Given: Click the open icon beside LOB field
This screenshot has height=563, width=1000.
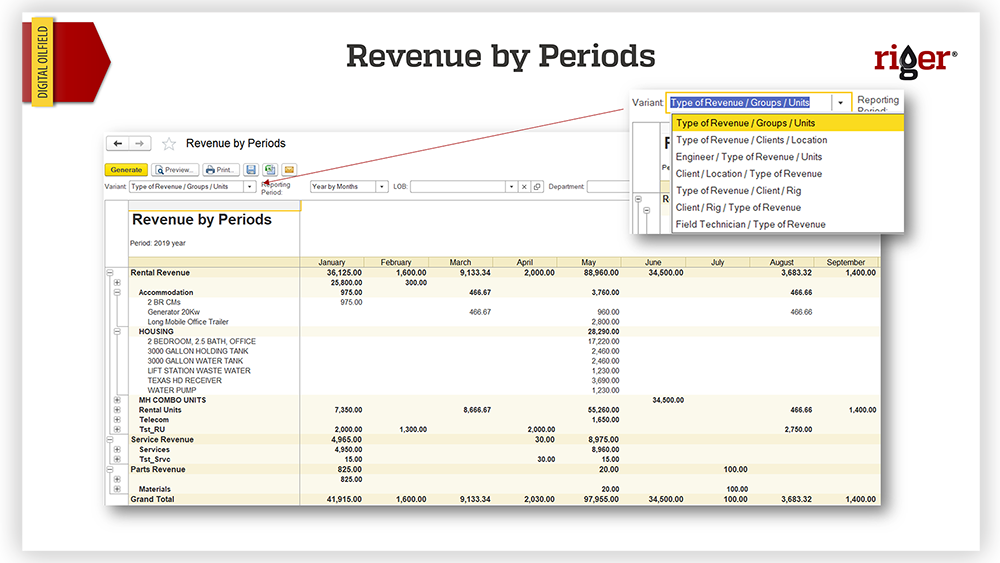Looking at the screenshot, I should coord(537,187).
